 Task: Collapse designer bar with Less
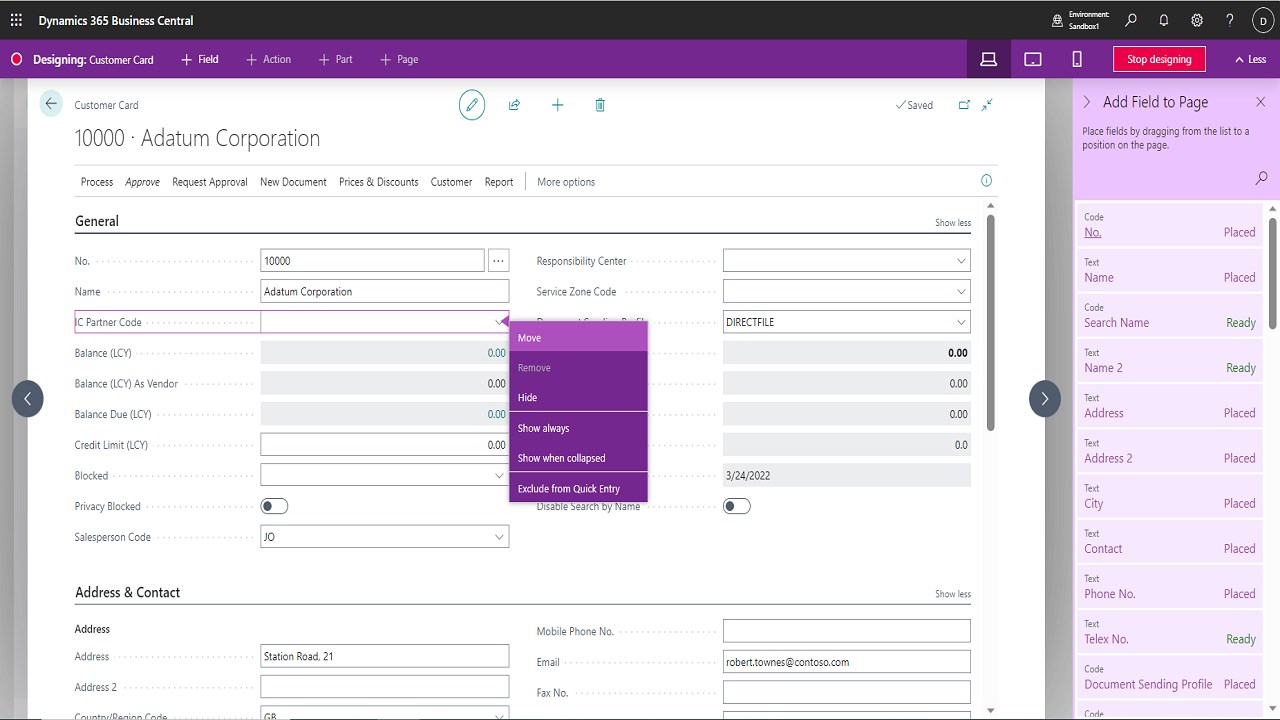[x=1250, y=59]
